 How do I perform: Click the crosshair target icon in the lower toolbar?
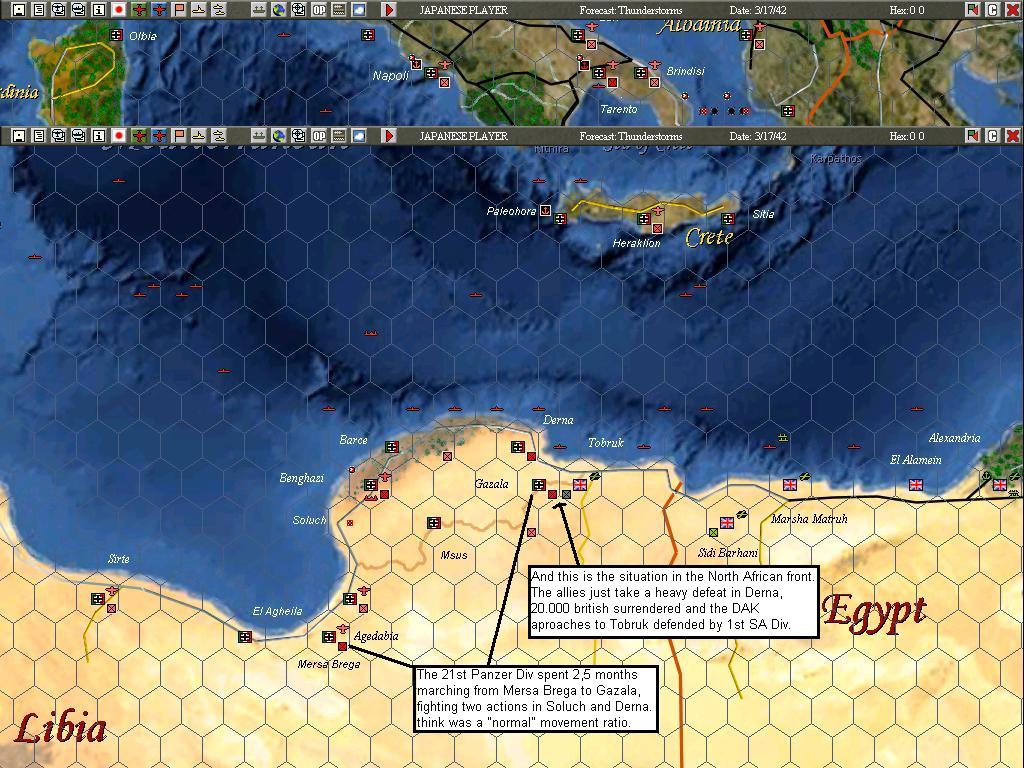pyautogui.click(x=298, y=136)
